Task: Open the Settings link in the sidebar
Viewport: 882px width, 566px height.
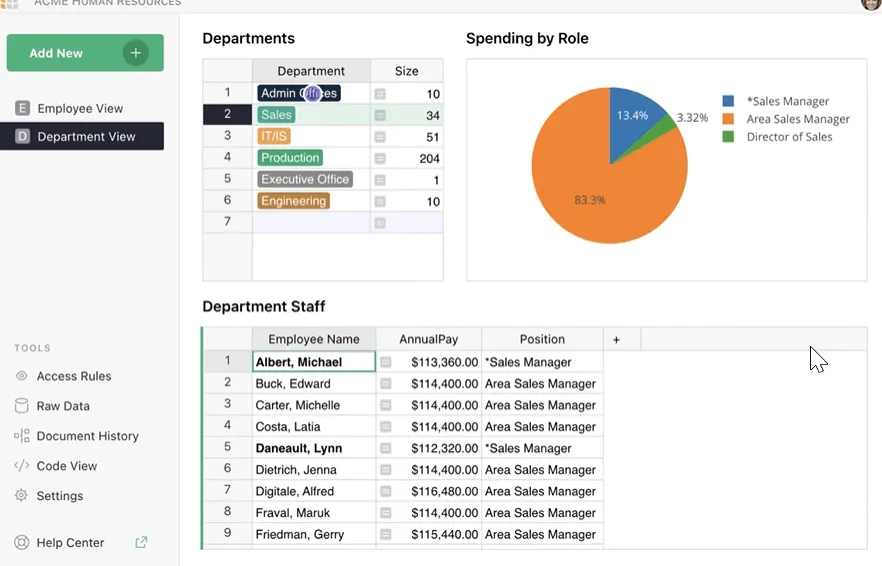Action: pos(60,496)
